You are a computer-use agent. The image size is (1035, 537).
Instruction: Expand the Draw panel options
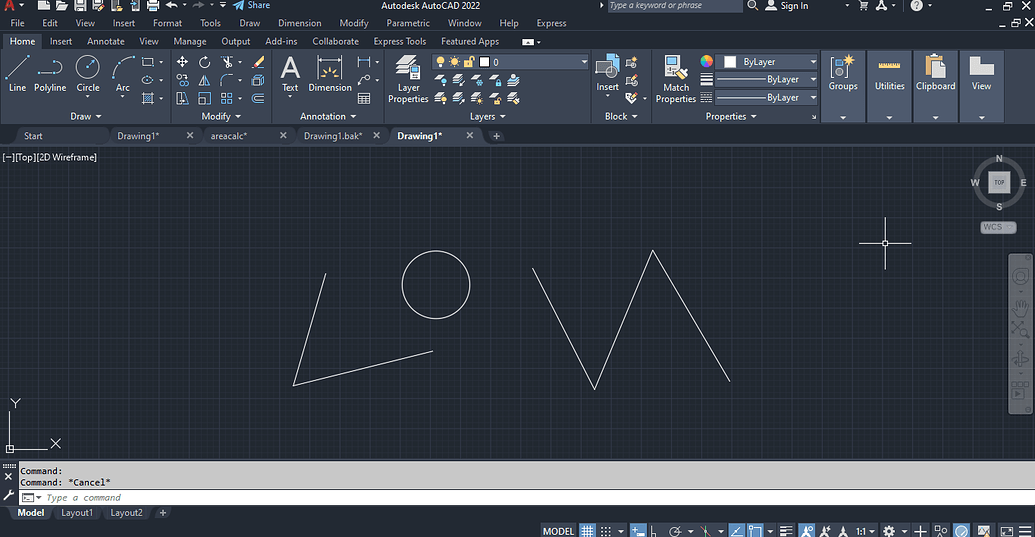coord(87,116)
